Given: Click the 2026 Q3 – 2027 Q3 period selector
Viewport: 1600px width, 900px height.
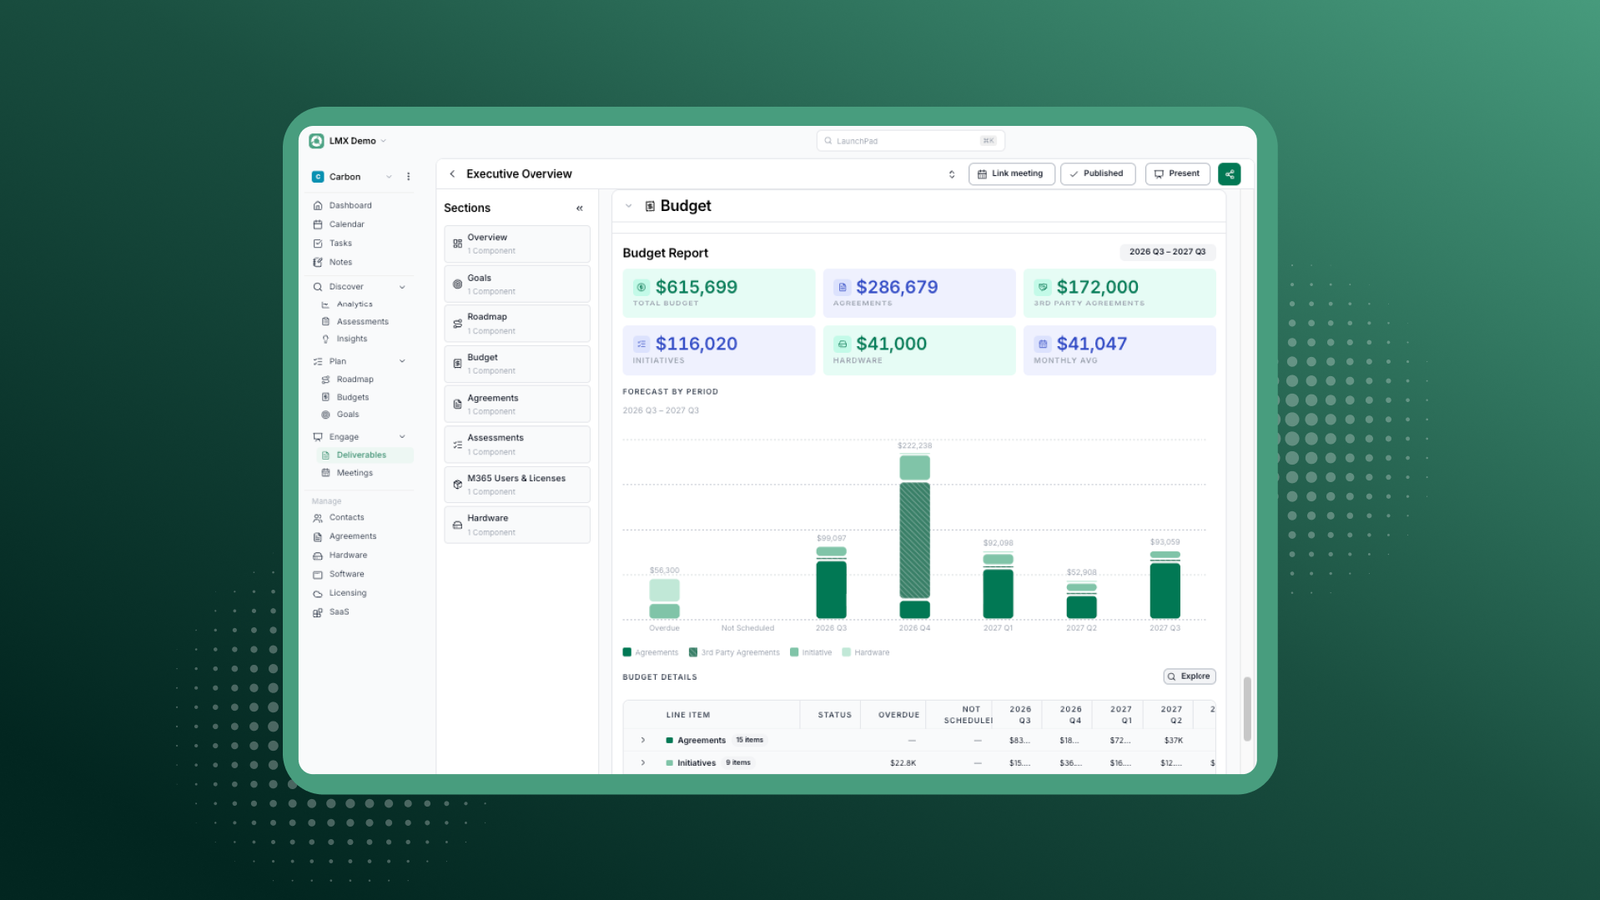Looking at the screenshot, I should (x=1167, y=252).
